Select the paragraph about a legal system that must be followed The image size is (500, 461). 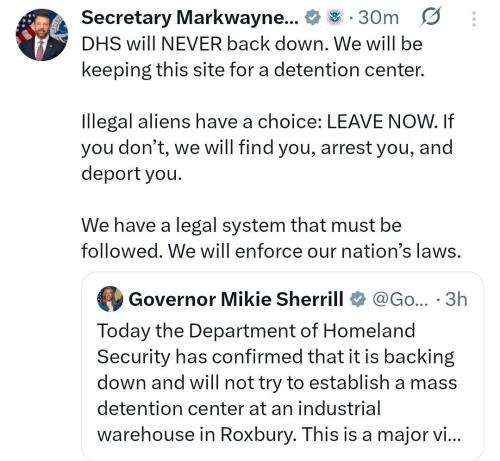pyautogui.click(x=271, y=238)
